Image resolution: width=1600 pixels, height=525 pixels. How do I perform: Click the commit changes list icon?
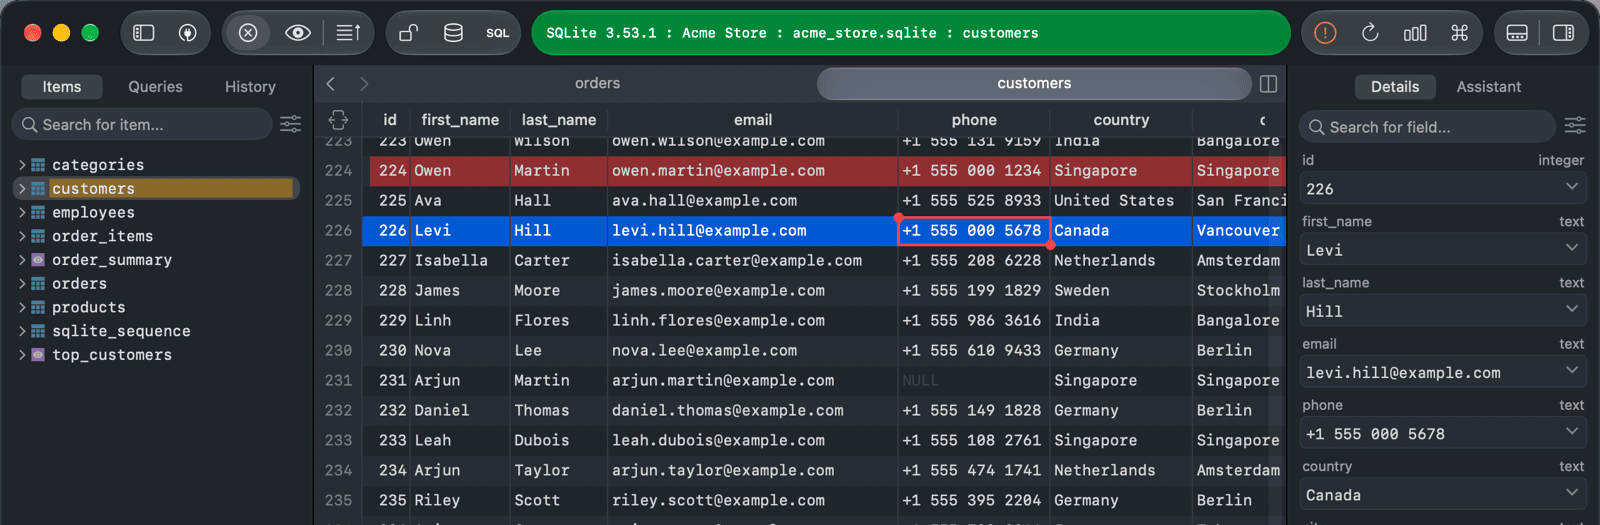(x=348, y=33)
